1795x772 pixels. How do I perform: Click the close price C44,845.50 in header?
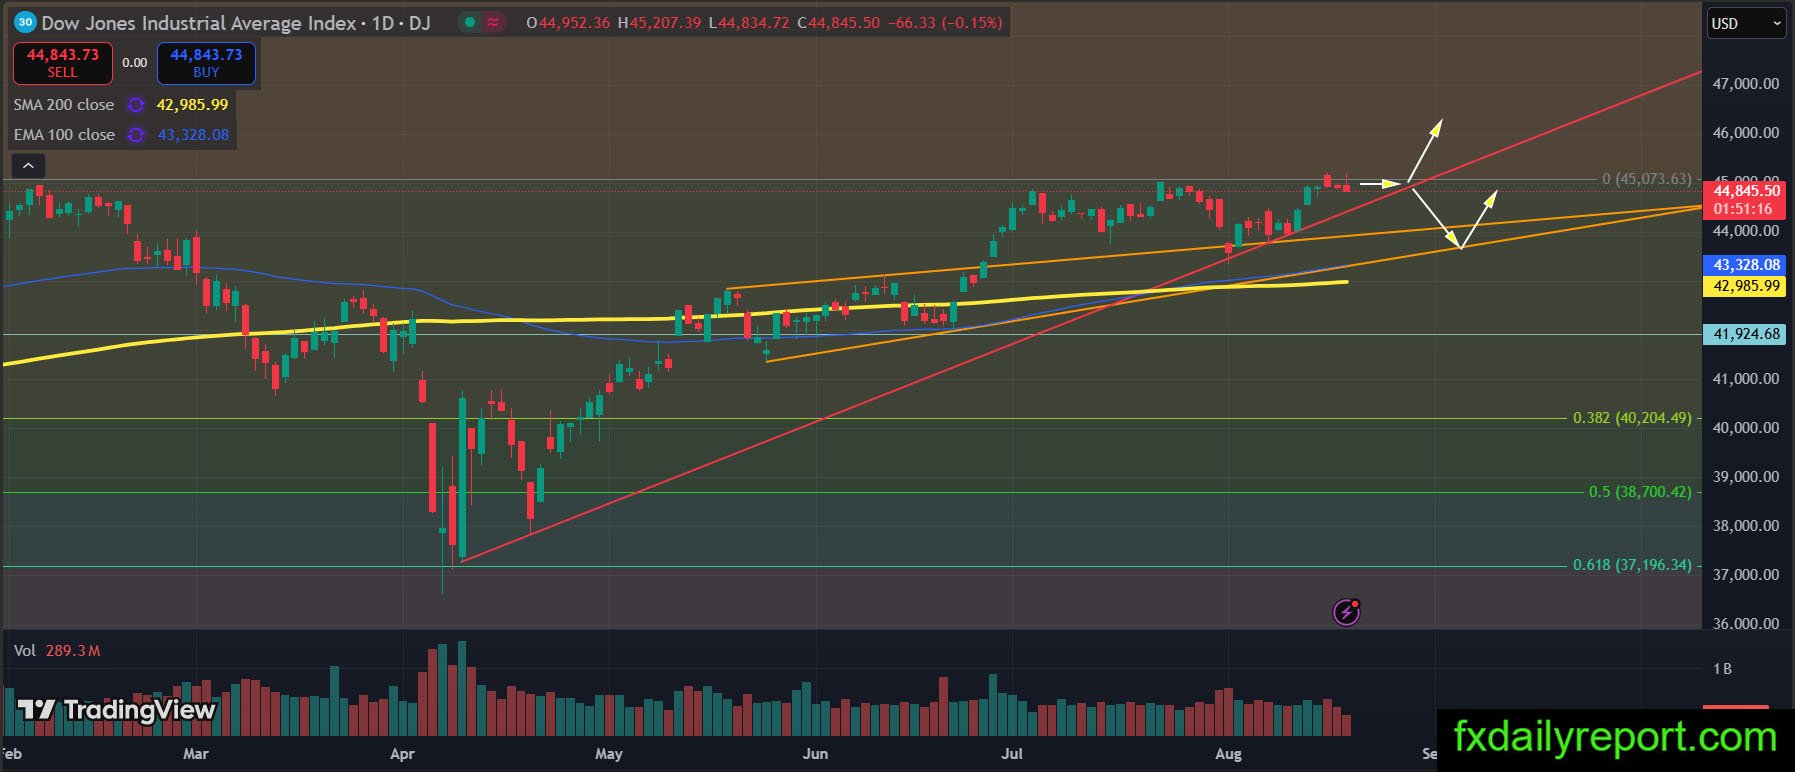838,23
